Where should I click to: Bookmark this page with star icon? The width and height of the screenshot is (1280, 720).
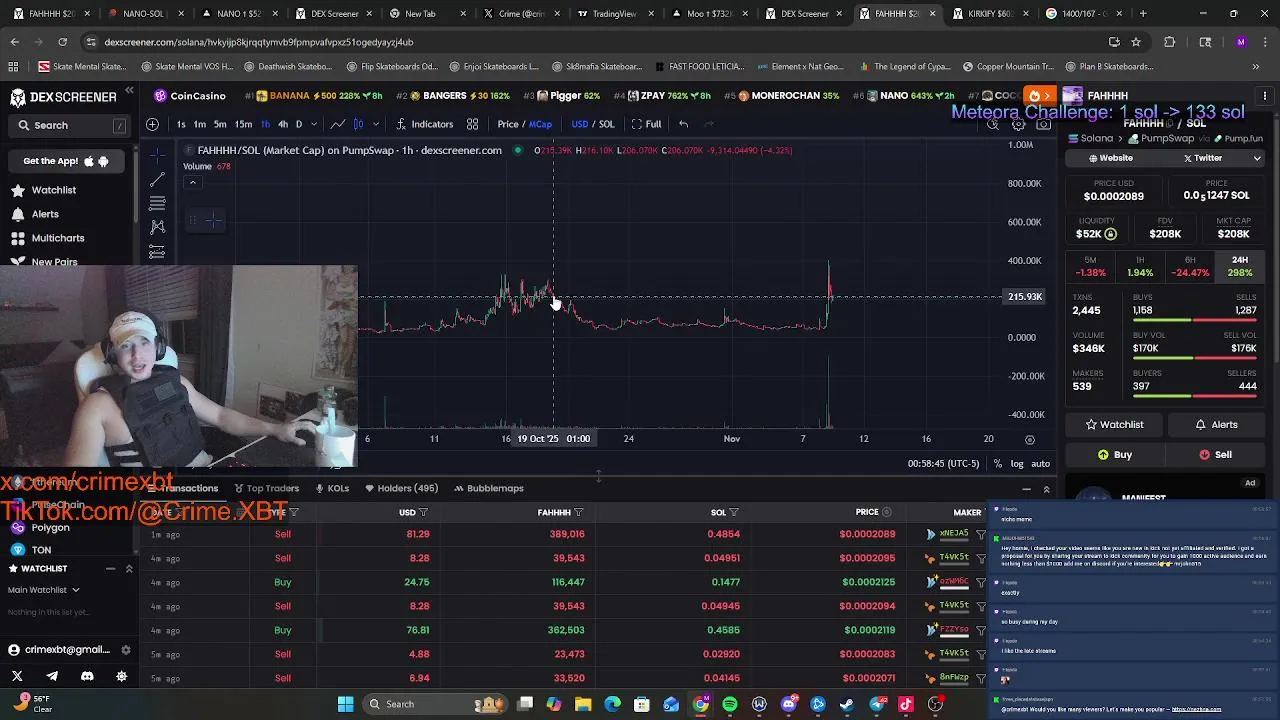[1136, 42]
